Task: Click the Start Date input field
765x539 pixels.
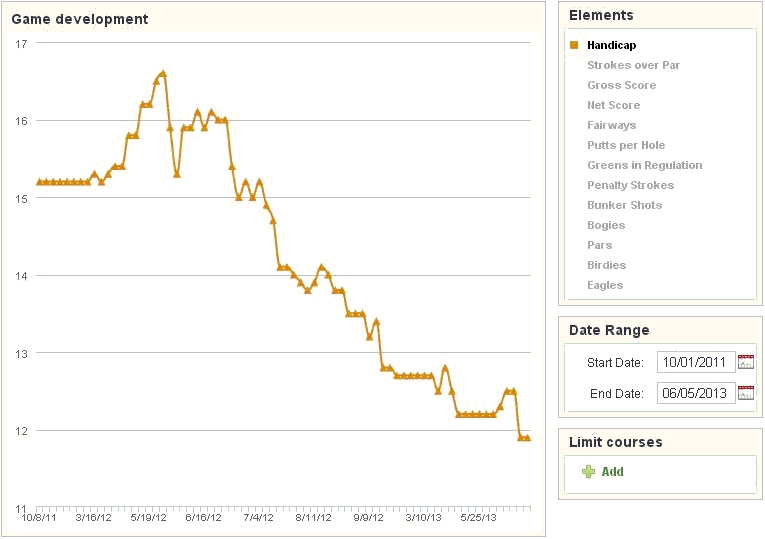Action: point(695,362)
